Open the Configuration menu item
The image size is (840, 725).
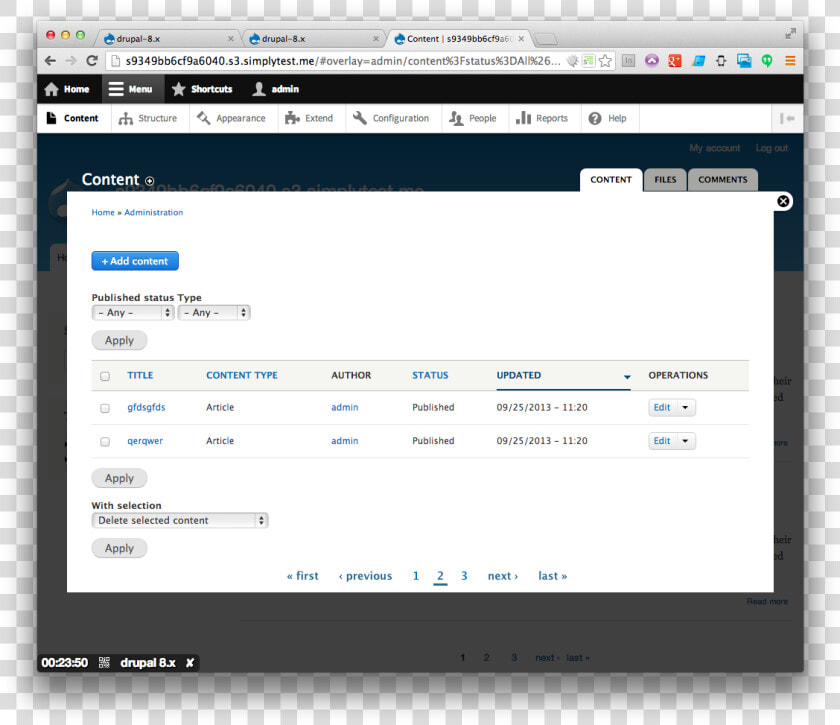pos(391,118)
